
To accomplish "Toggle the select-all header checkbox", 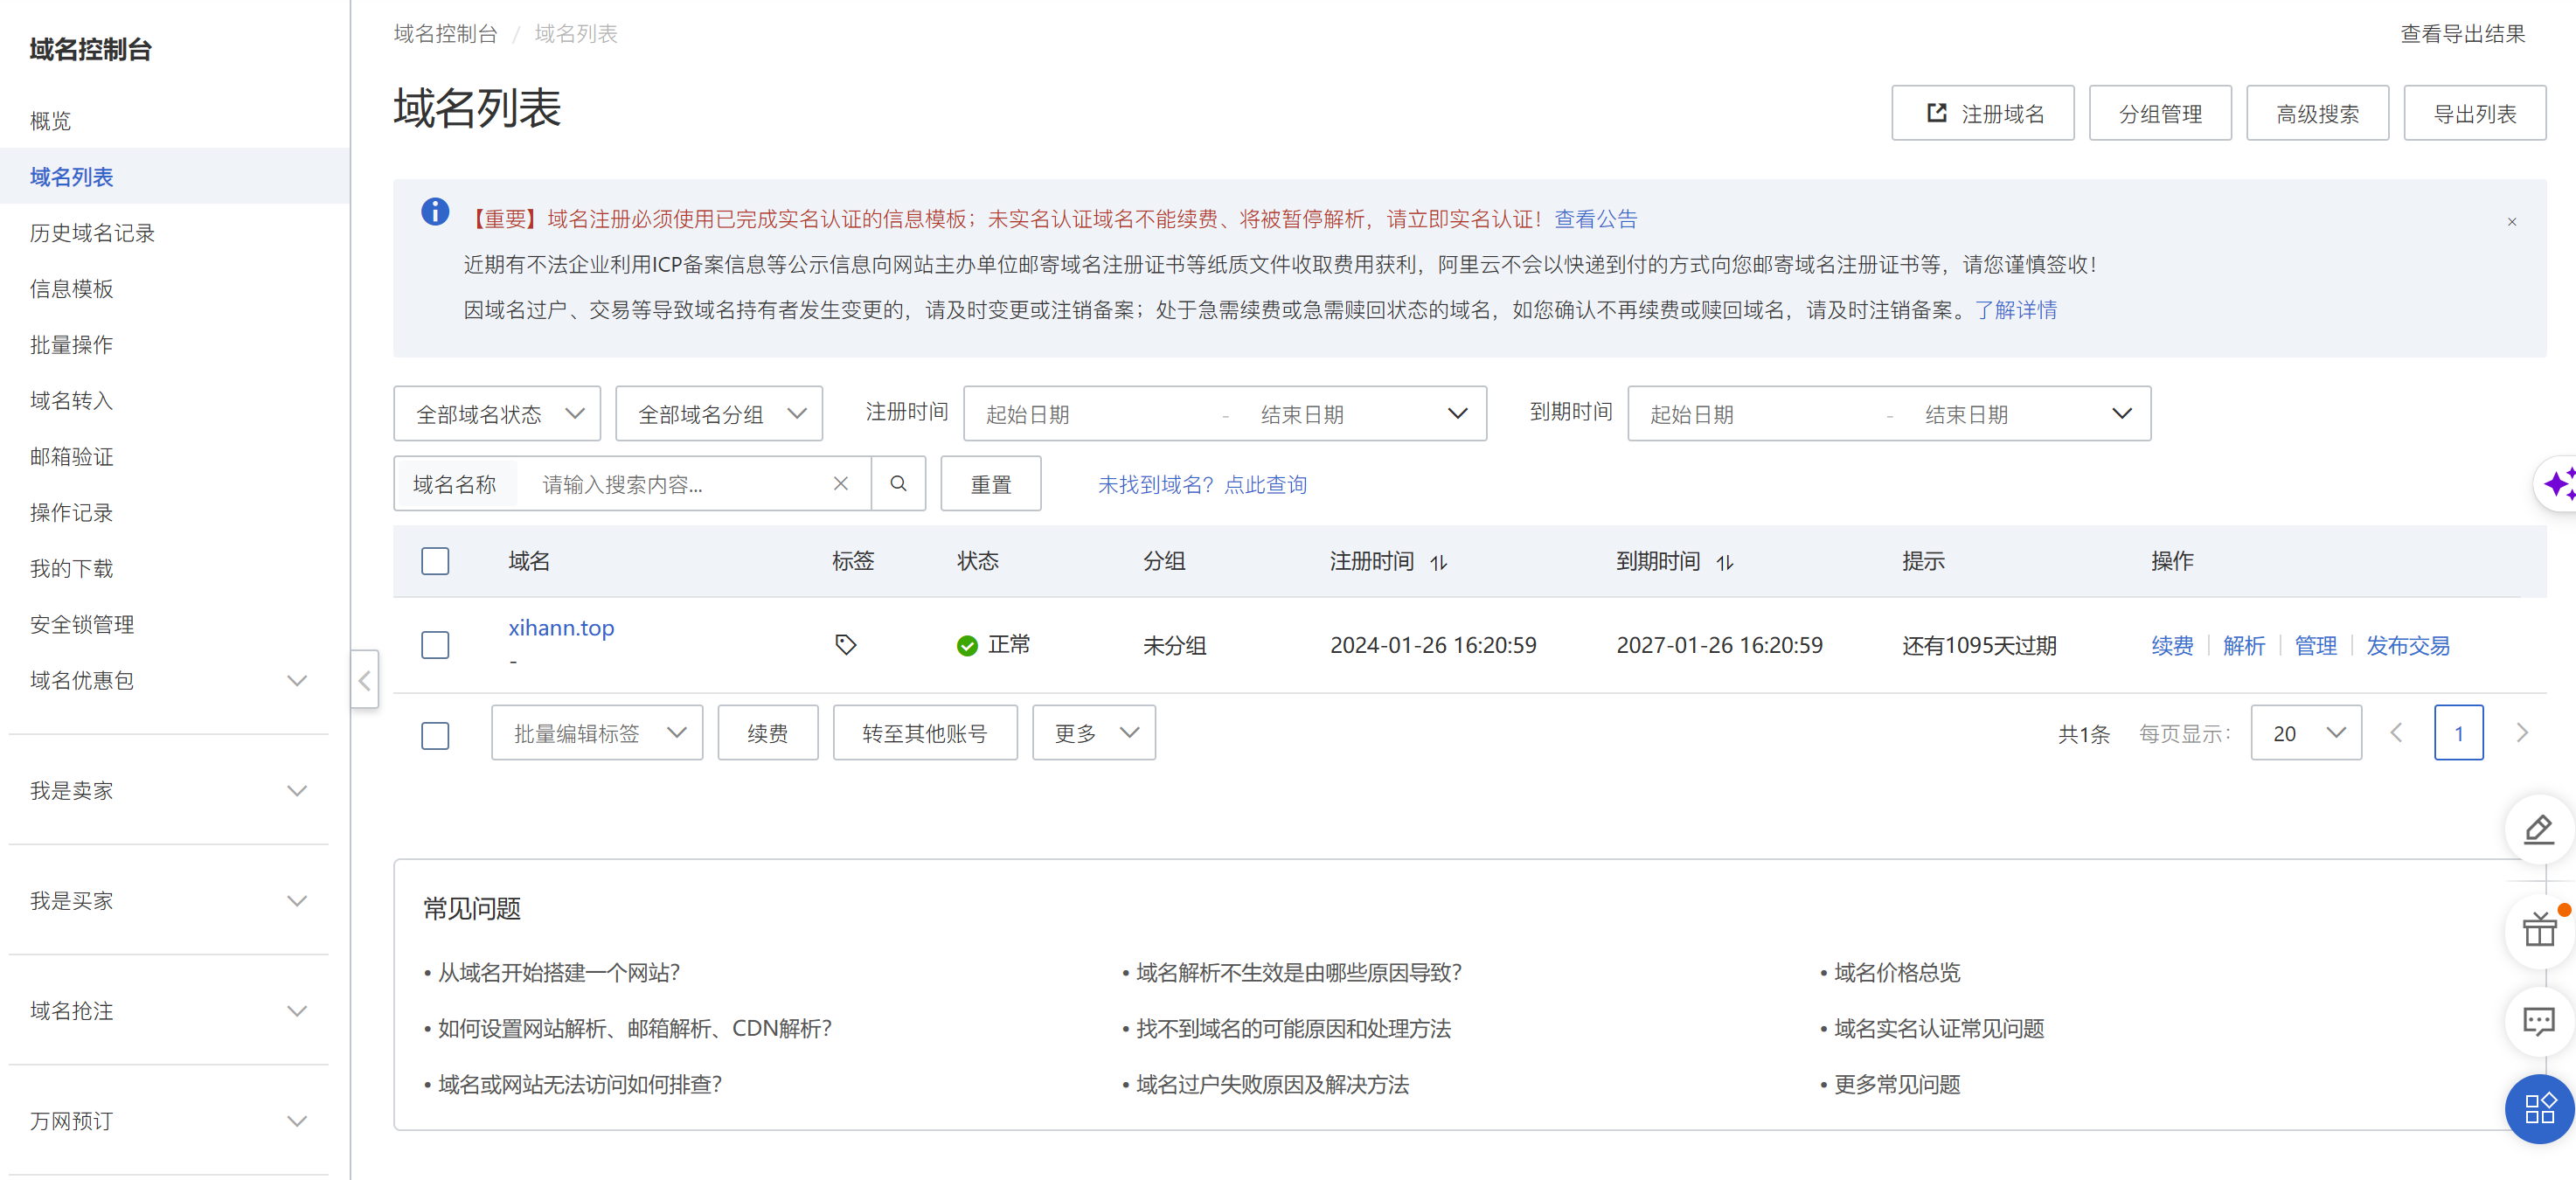I will pyautogui.click(x=435, y=561).
